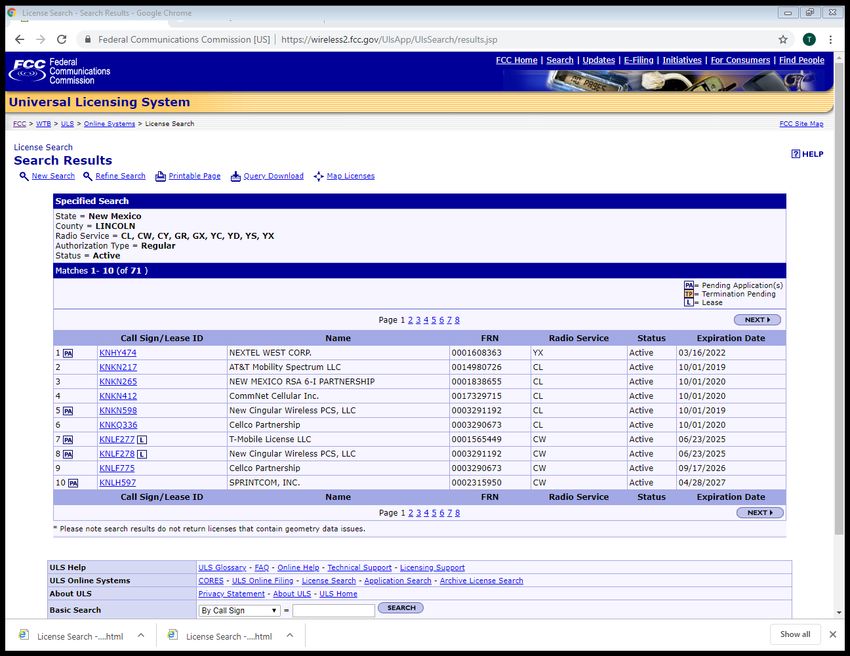Open the Search link in the header
This screenshot has height=656, width=850.
pos(560,60)
